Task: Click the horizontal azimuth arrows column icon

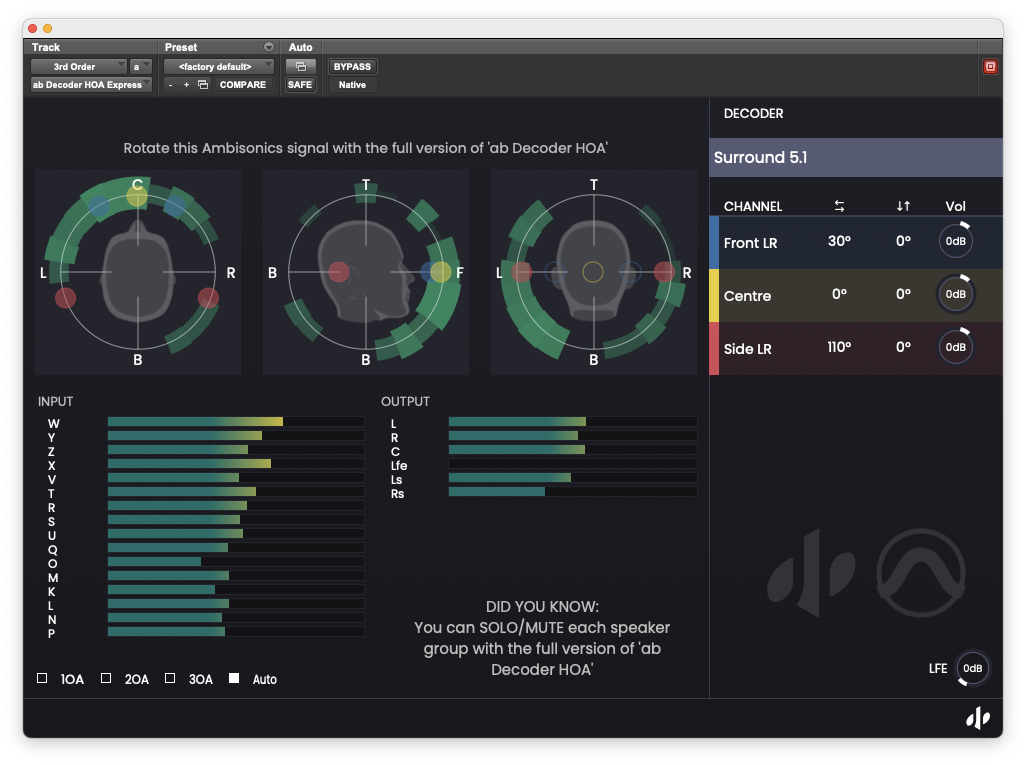Action: click(839, 206)
